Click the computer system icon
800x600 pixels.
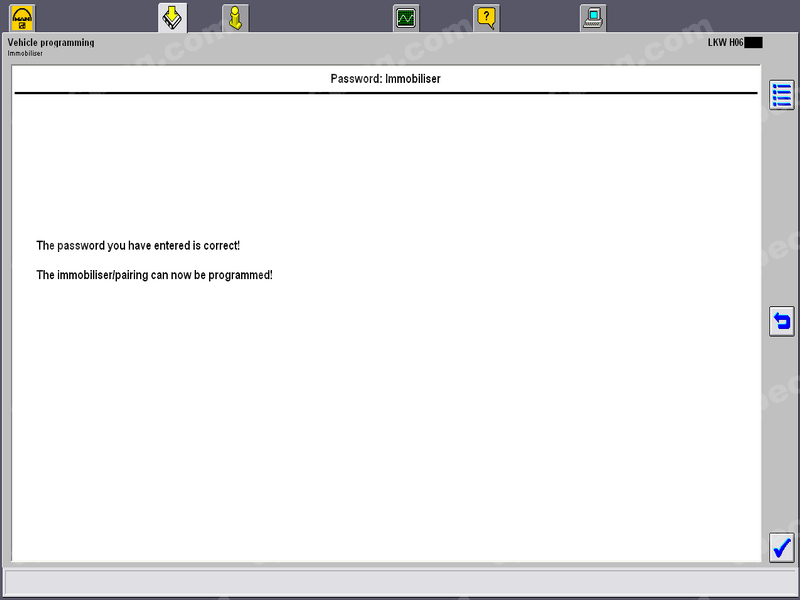[x=593, y=17]
